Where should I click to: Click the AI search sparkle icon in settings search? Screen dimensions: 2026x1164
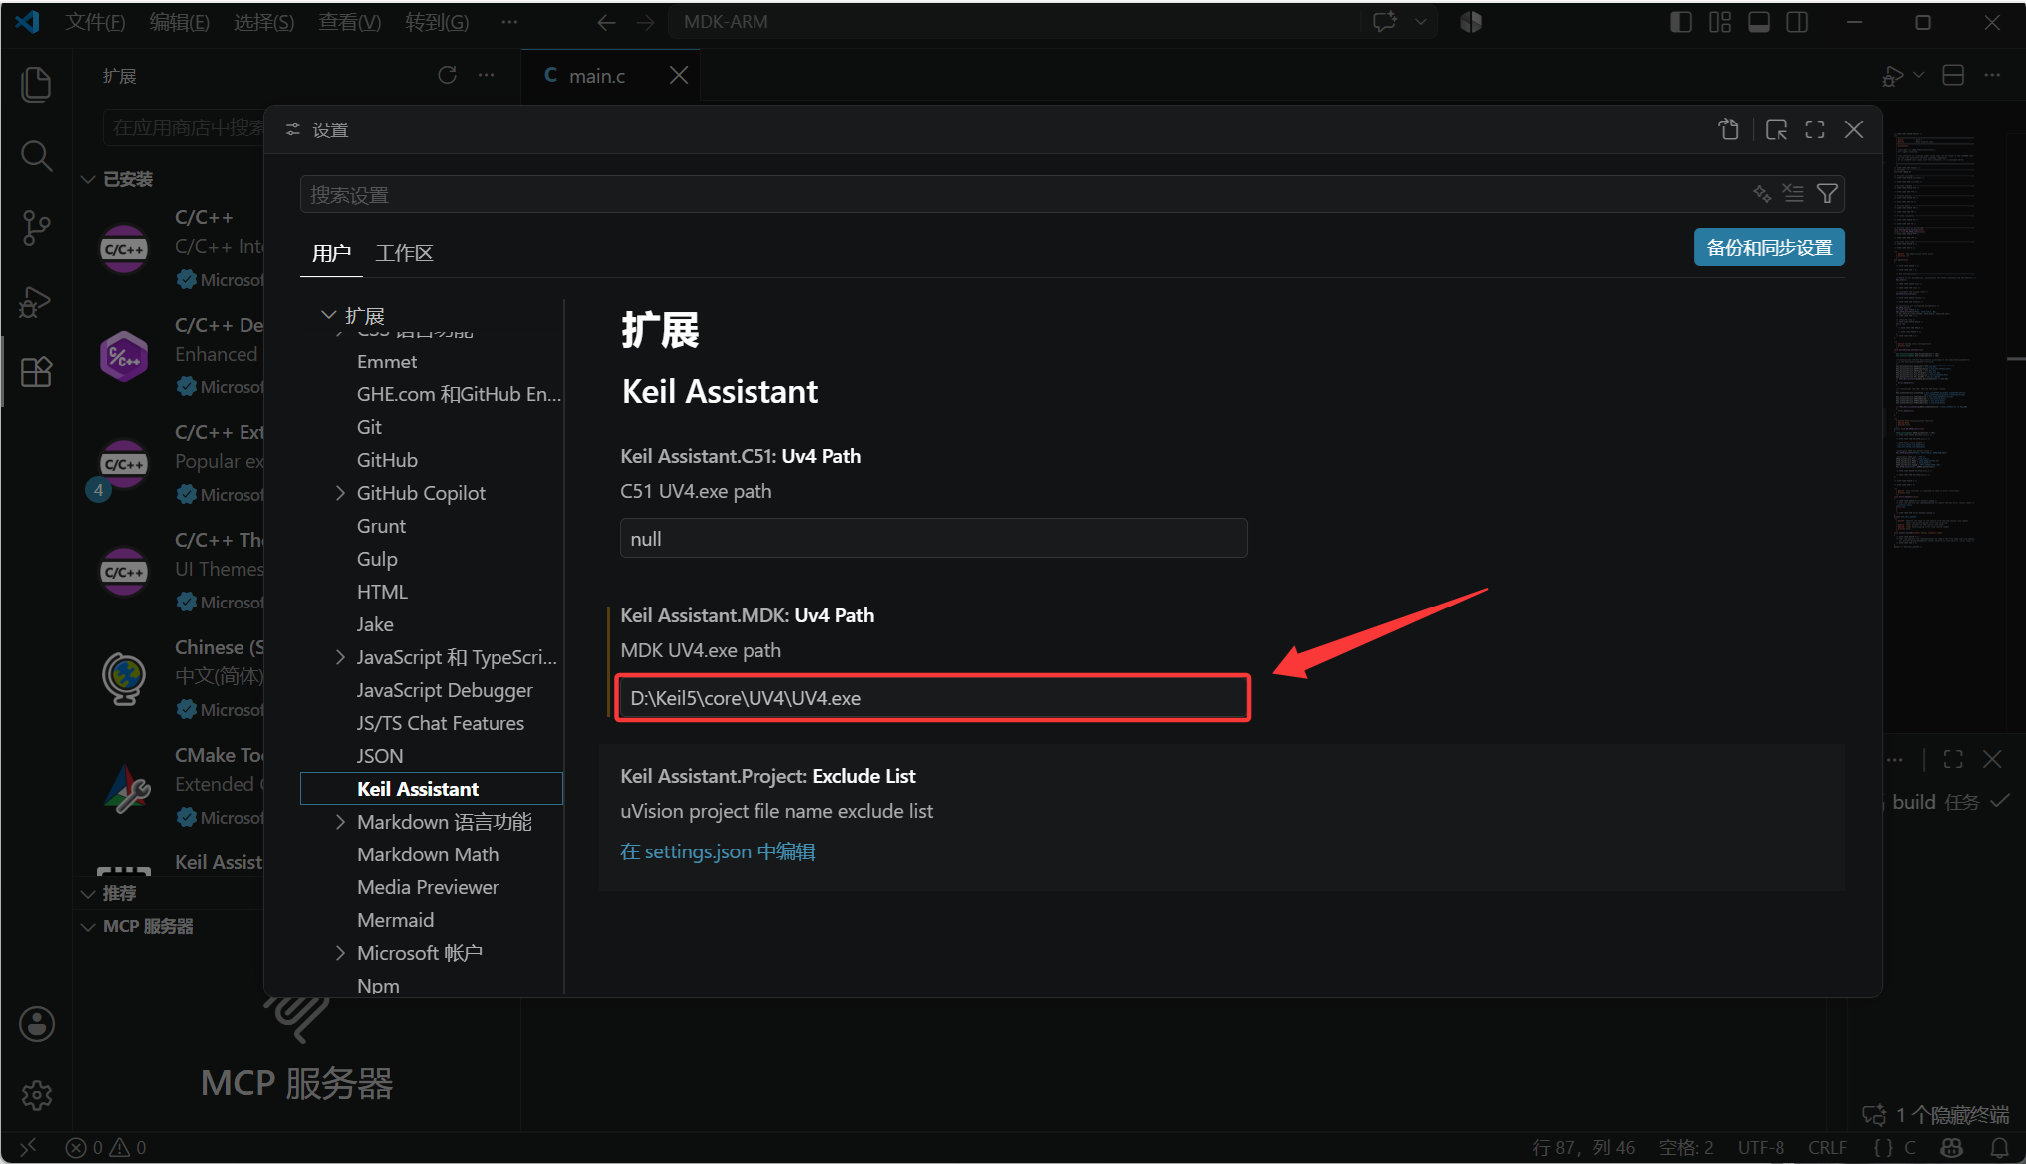pos(1762,194)
